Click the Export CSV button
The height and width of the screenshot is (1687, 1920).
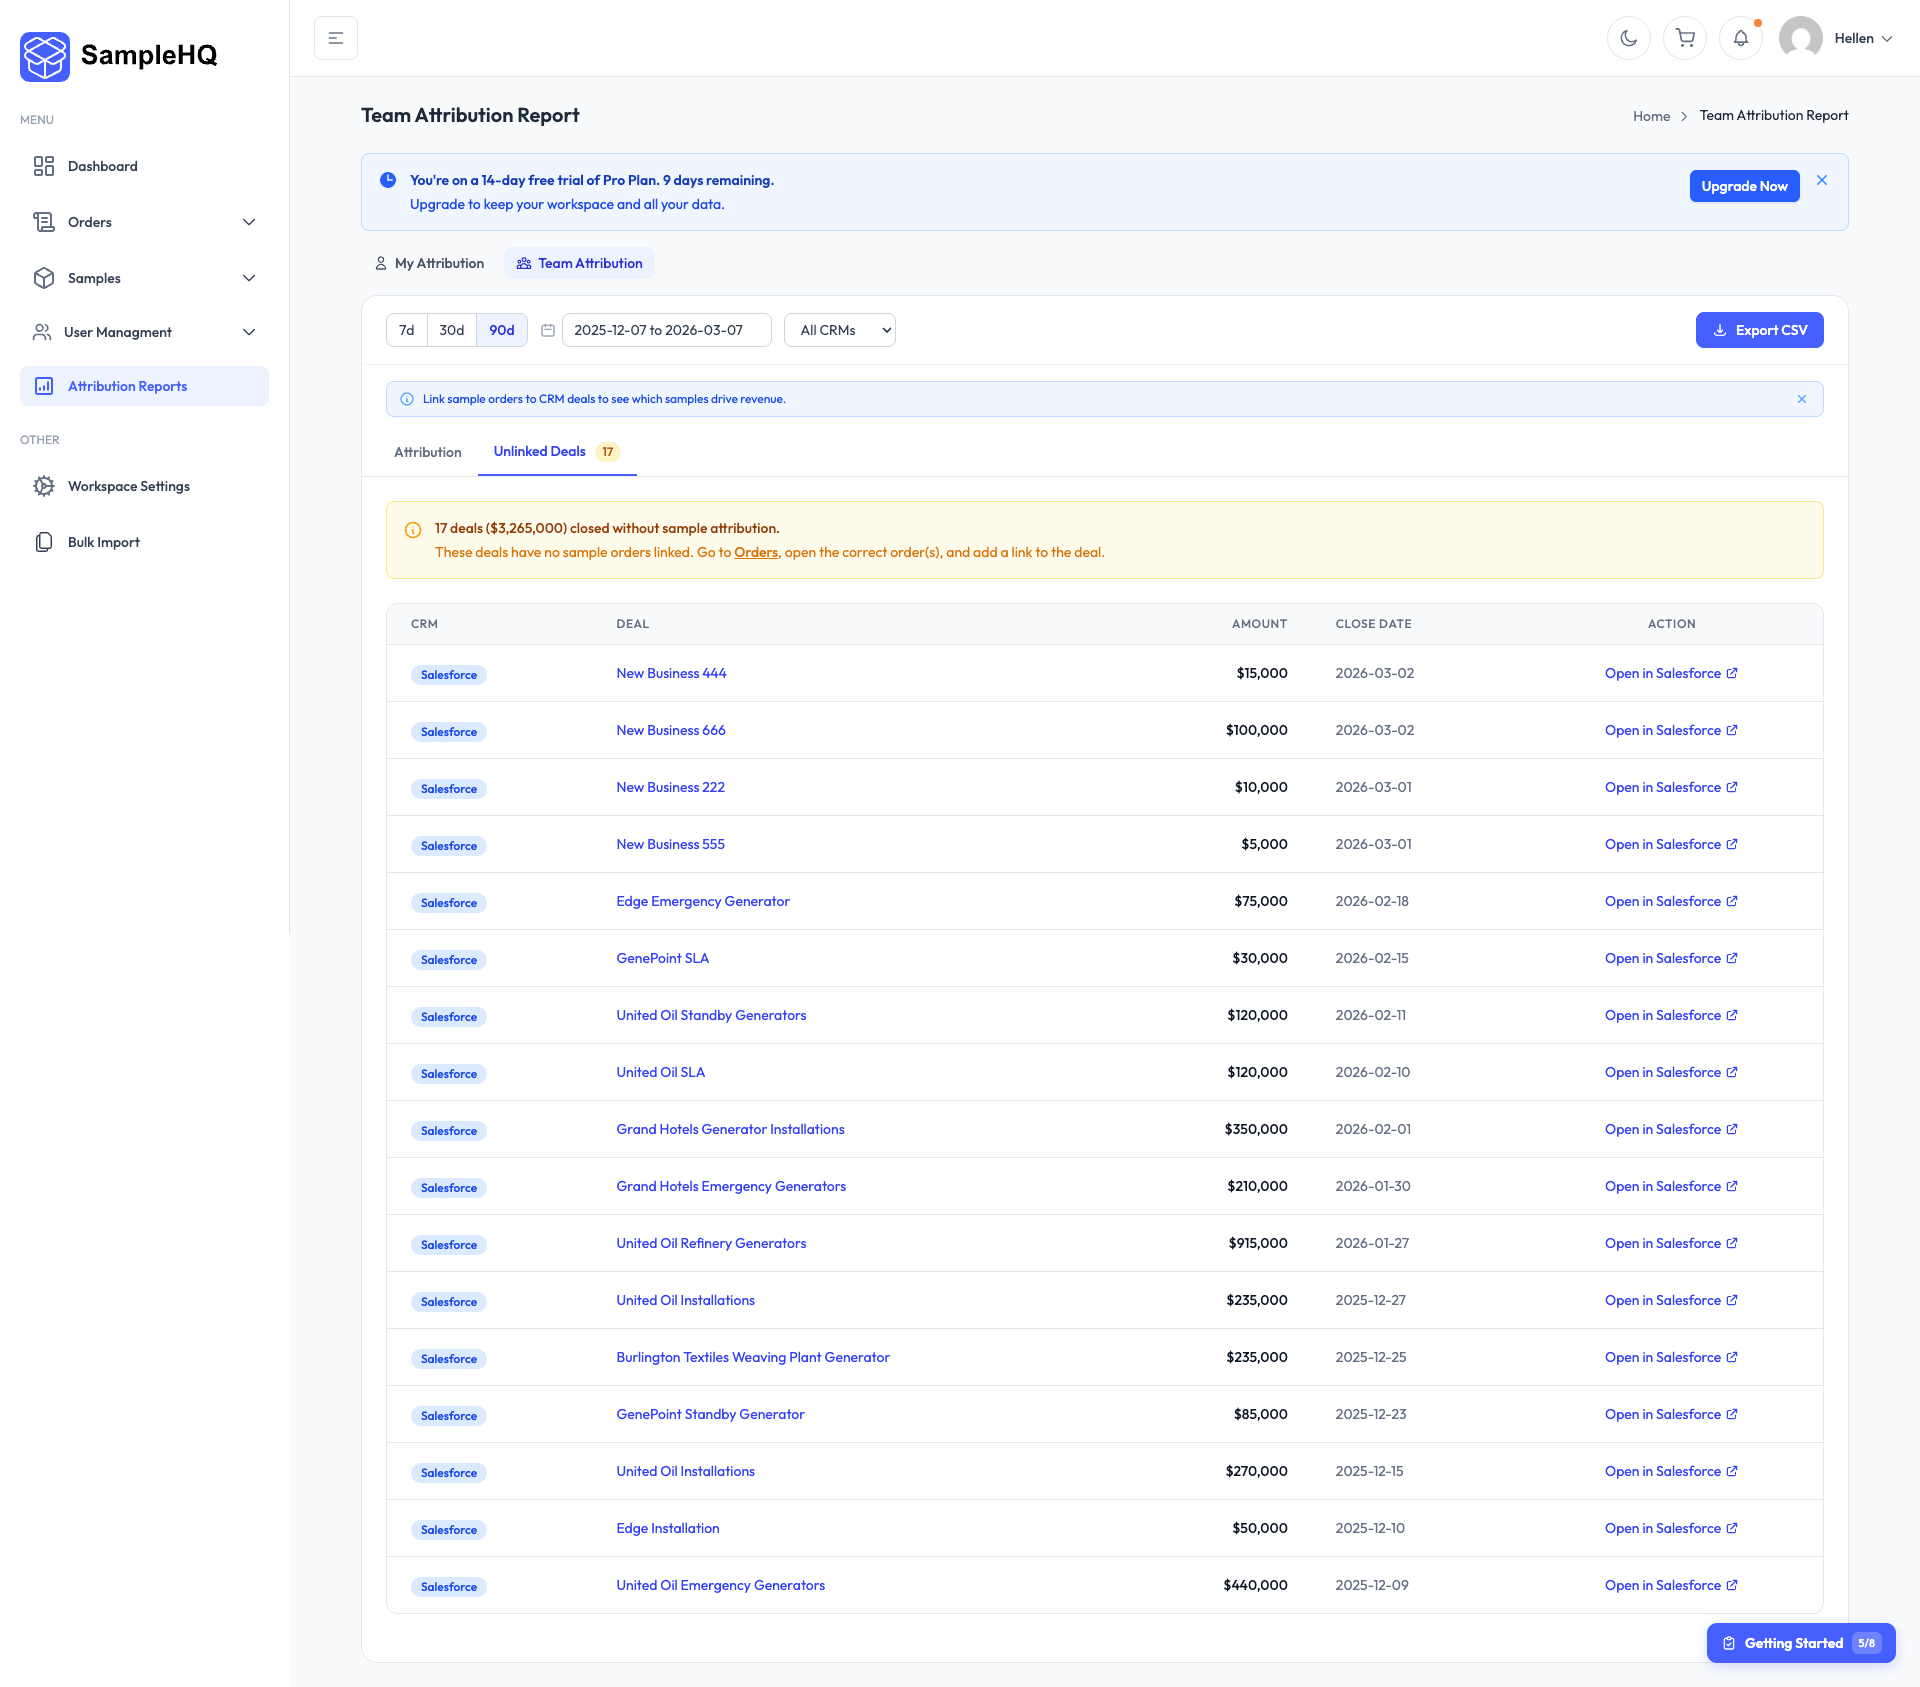pyautogui.click(x=1759, y=330)
